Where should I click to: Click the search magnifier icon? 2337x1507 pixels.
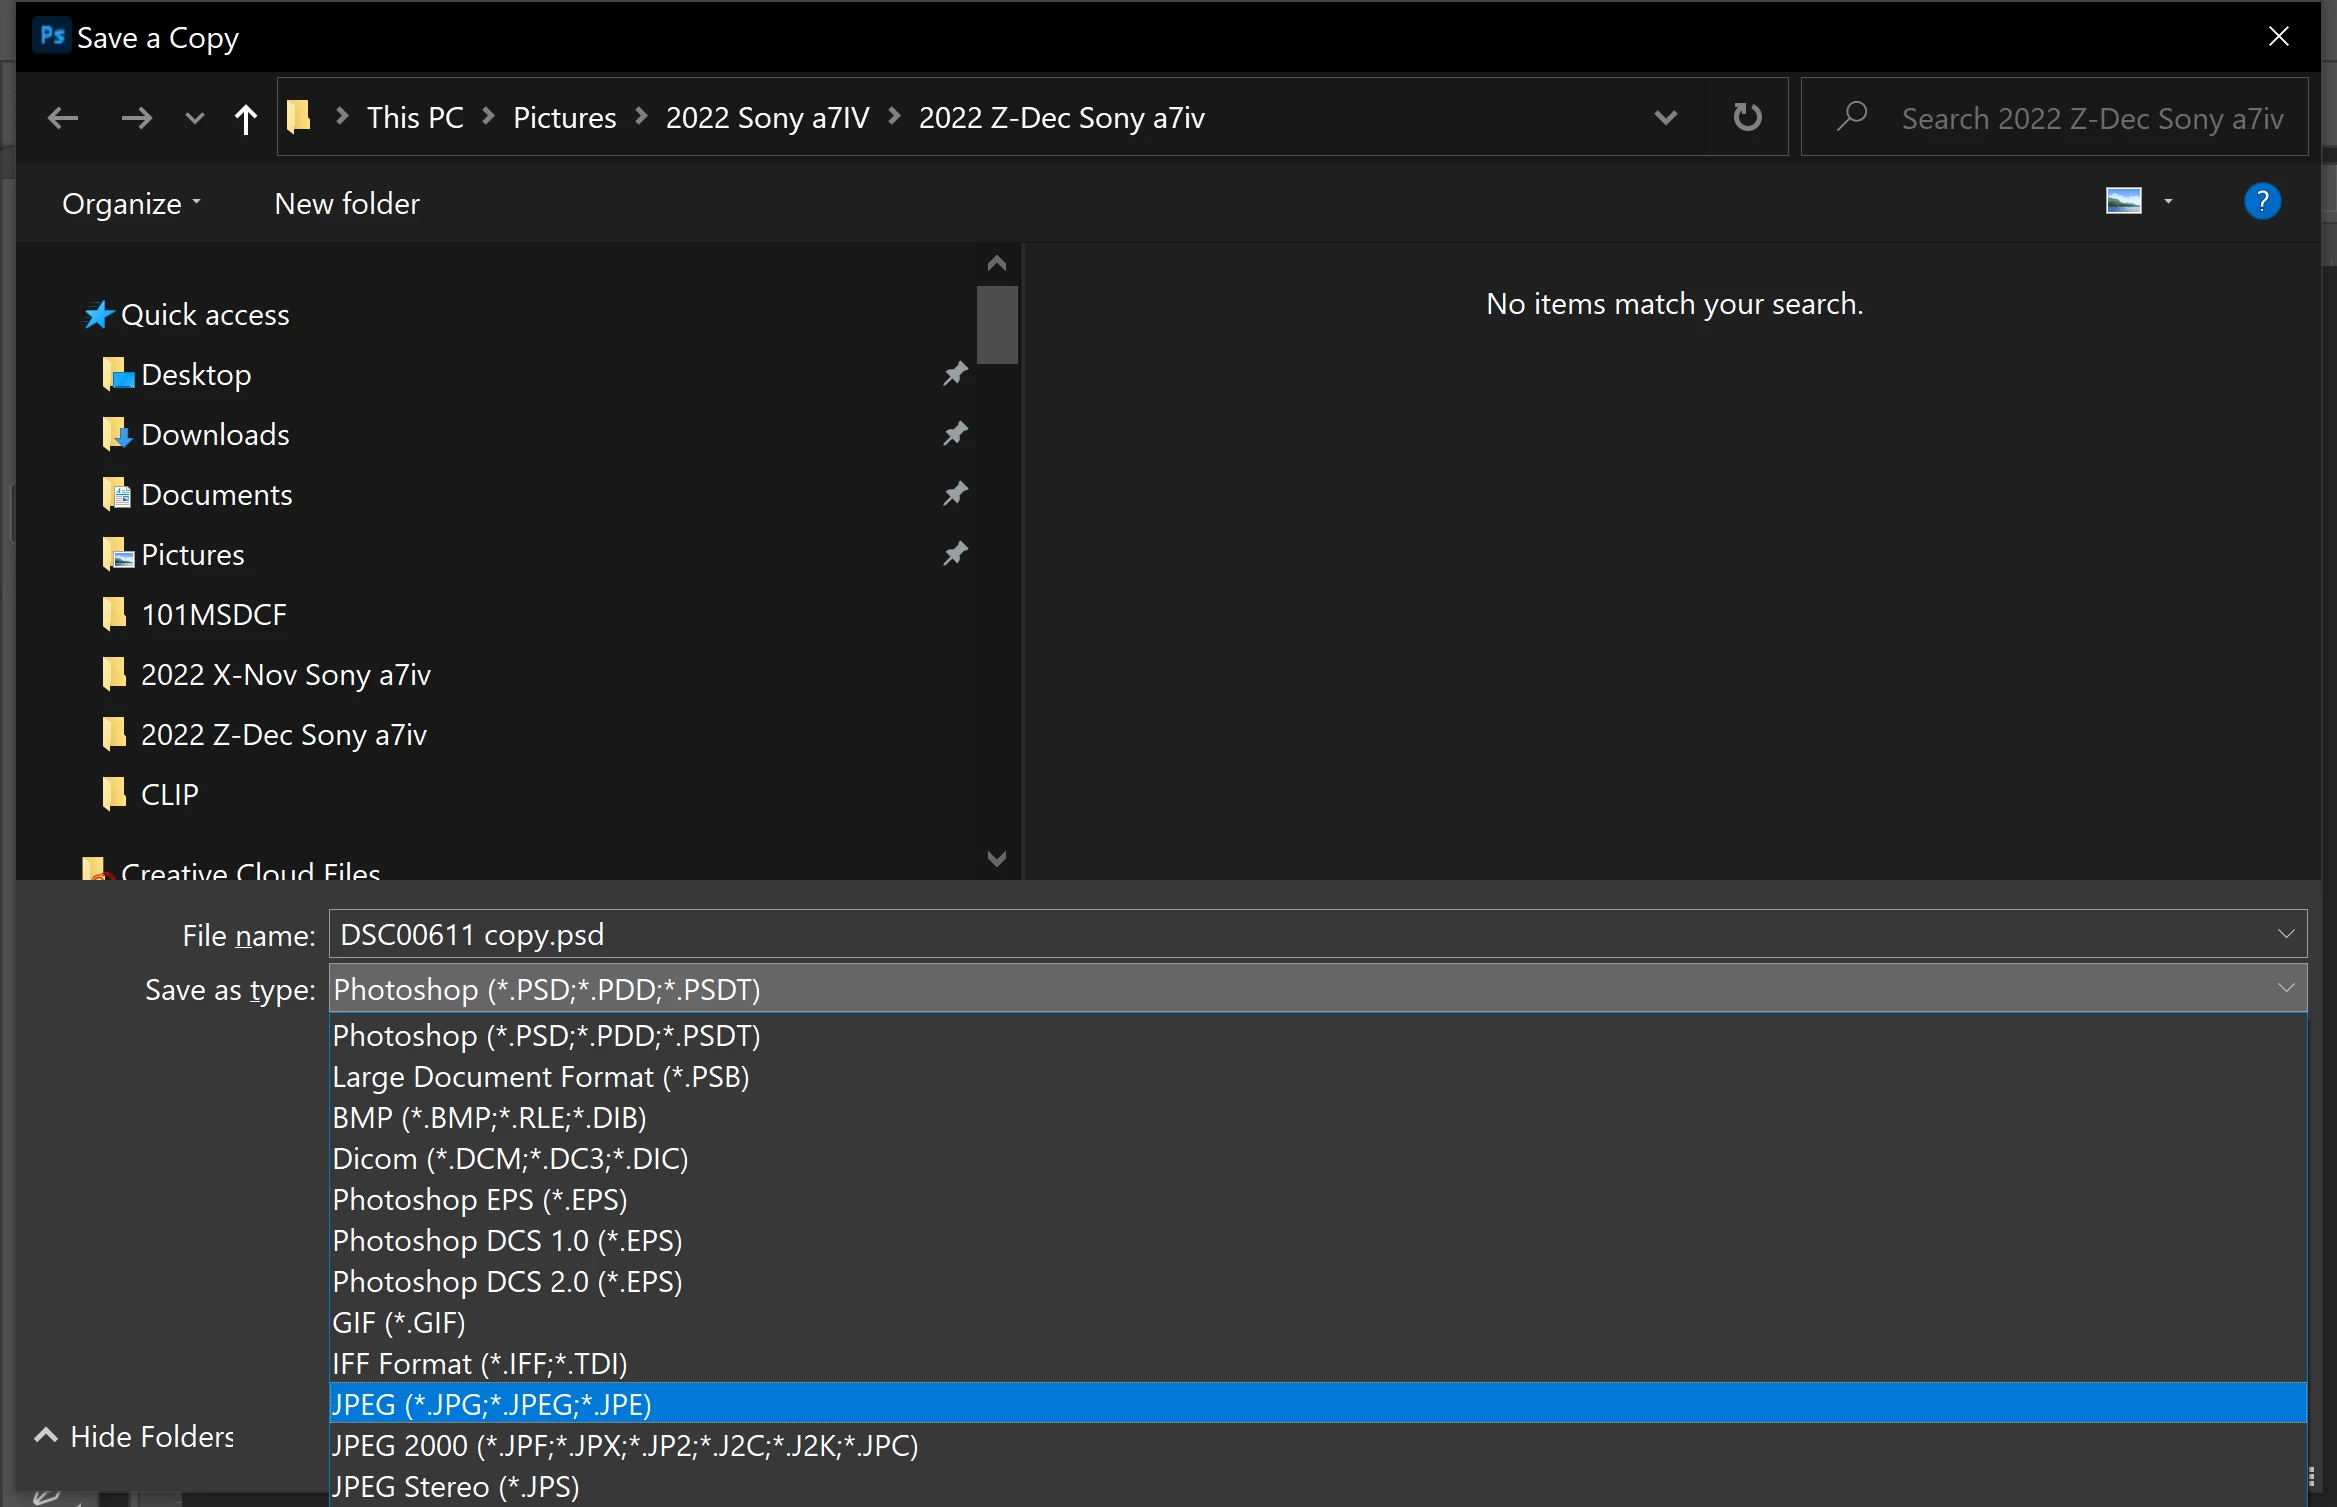1852,117
